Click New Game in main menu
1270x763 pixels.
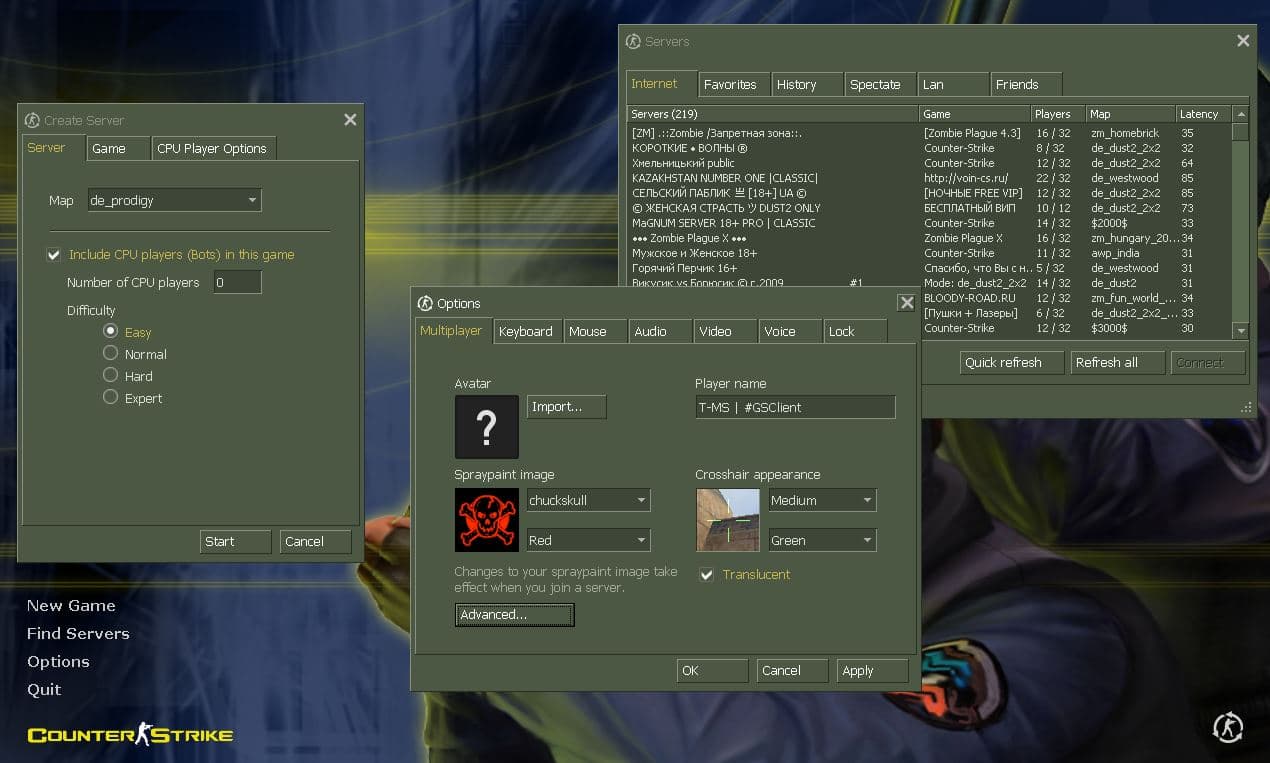(71, 605)
